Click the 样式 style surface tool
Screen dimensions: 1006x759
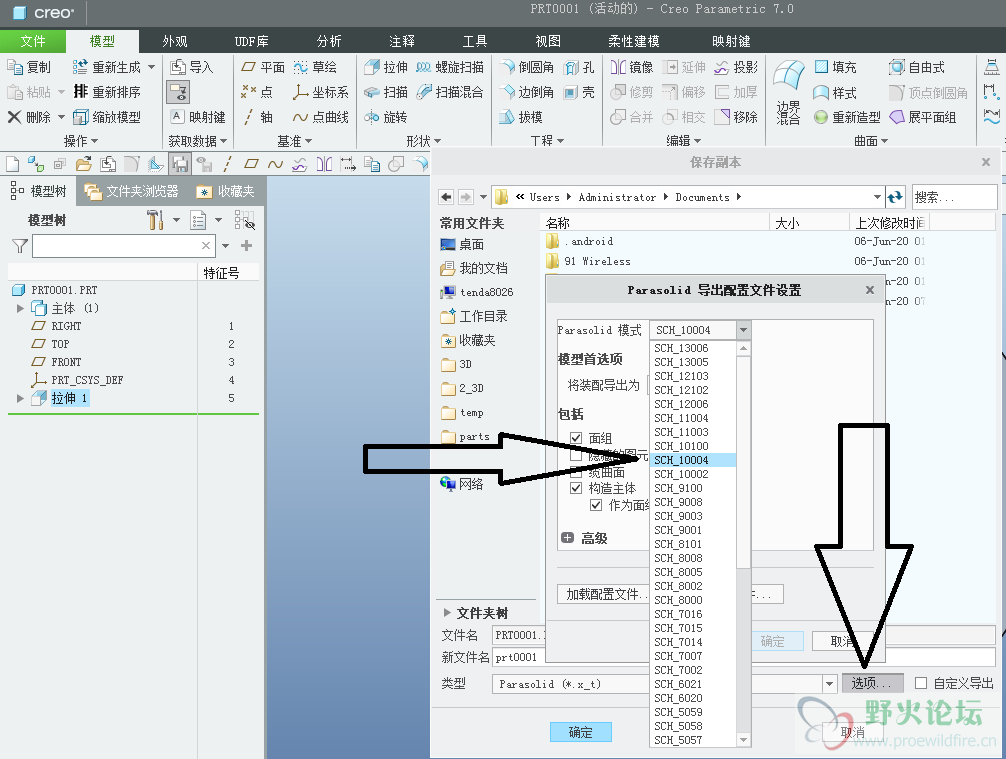[x=835, y=93]
